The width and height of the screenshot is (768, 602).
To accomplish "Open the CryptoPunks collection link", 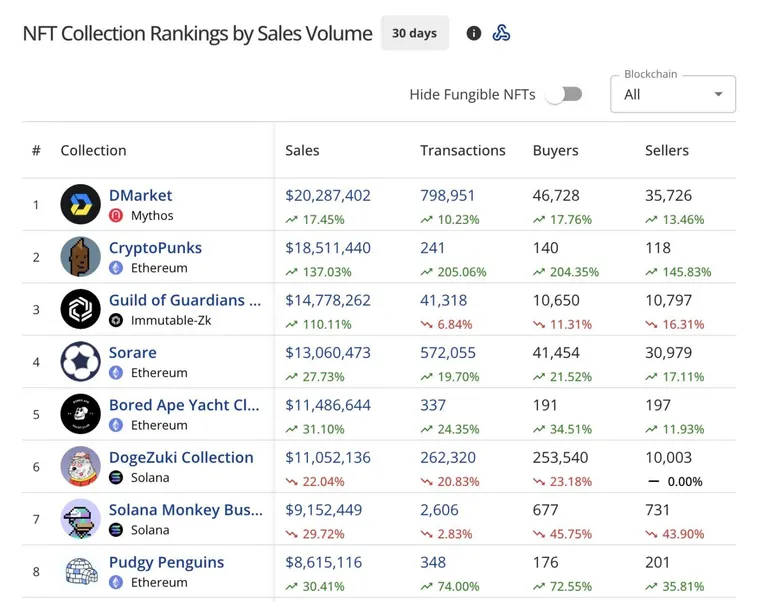I will point(155,248).
